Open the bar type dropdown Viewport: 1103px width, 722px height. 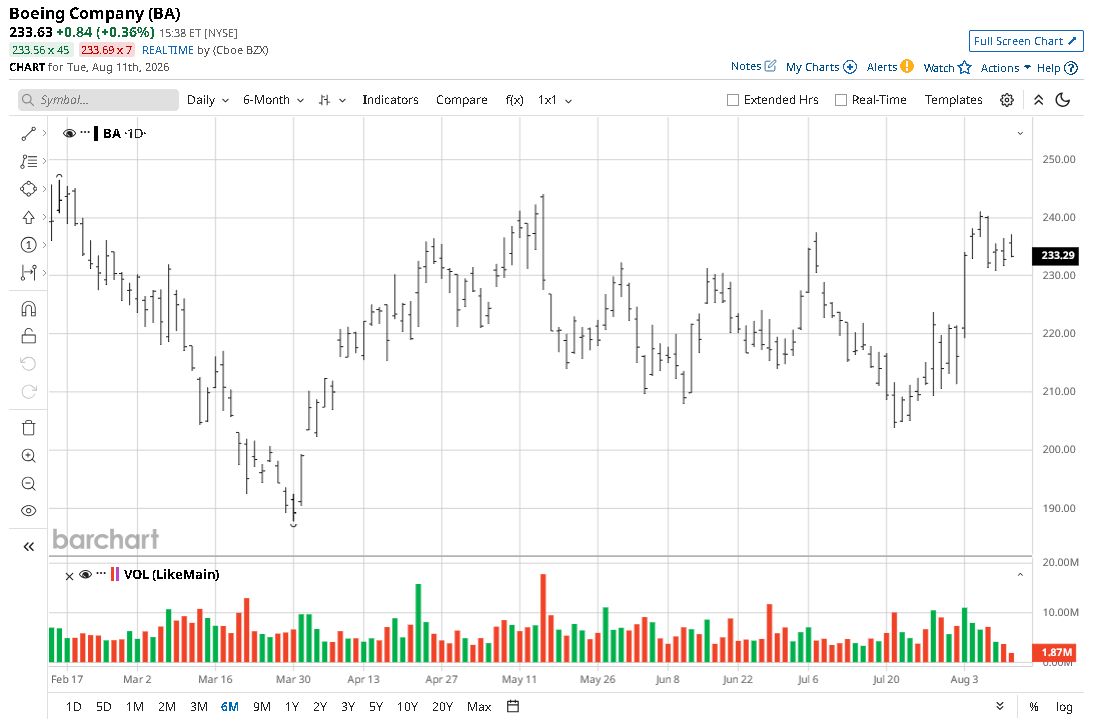point(332,100)
